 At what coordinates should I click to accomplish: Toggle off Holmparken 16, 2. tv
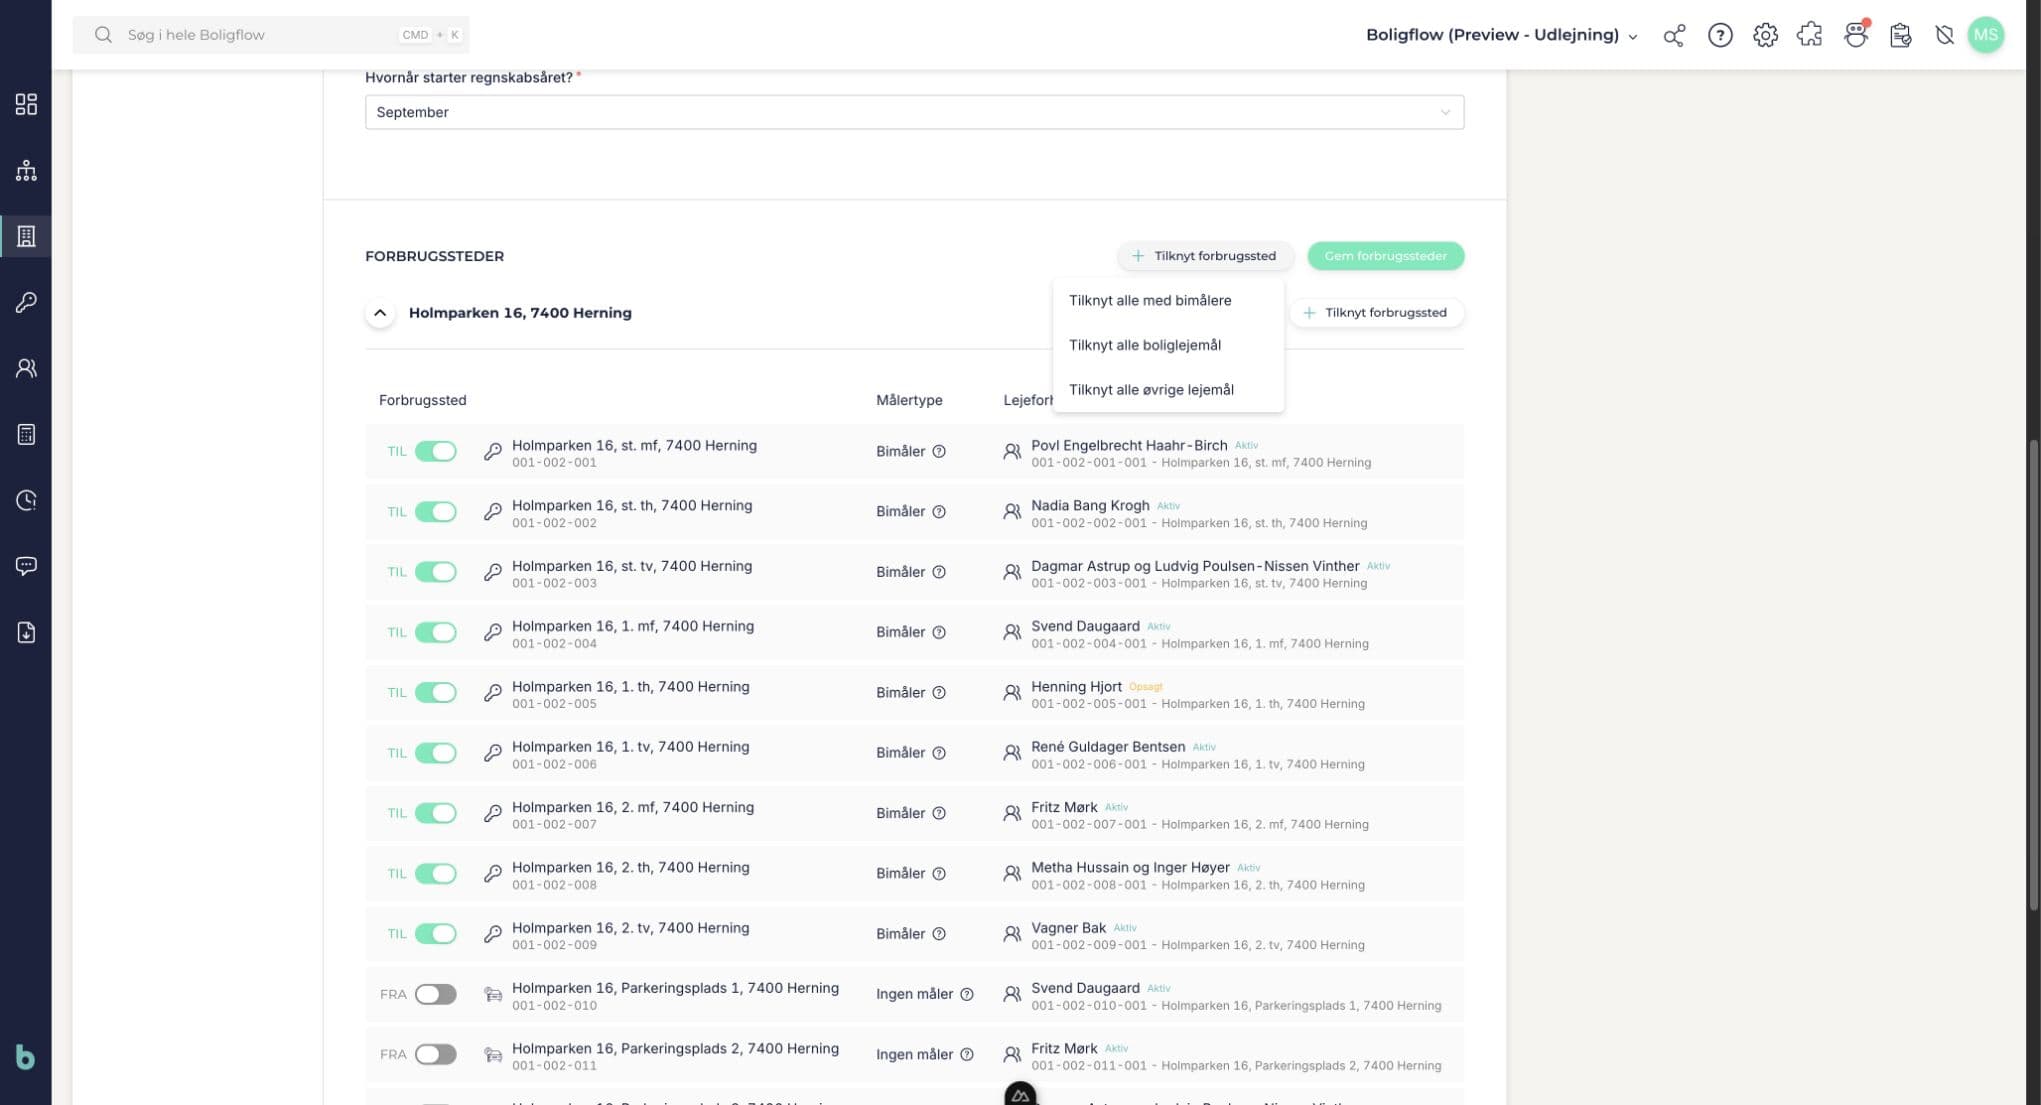436,933
